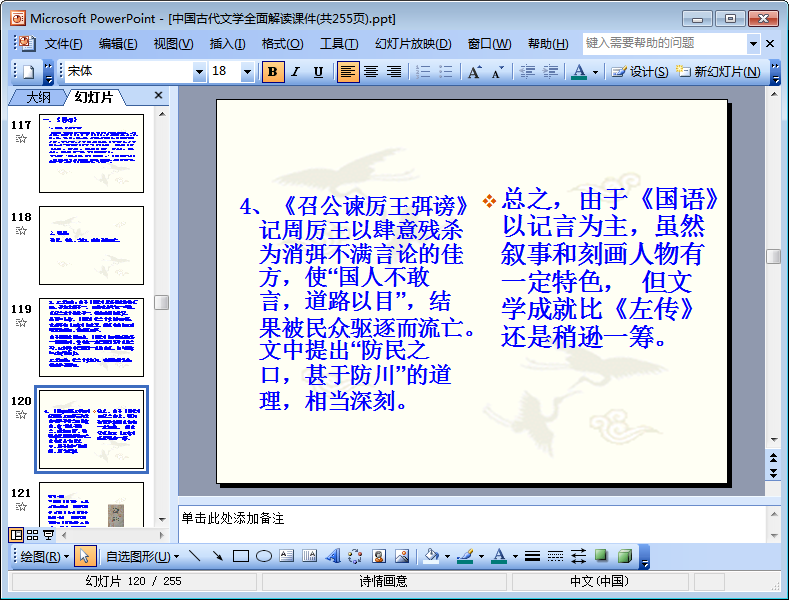Insert WordArt
This screenshot has width=789, height=600.
[333, 556]
